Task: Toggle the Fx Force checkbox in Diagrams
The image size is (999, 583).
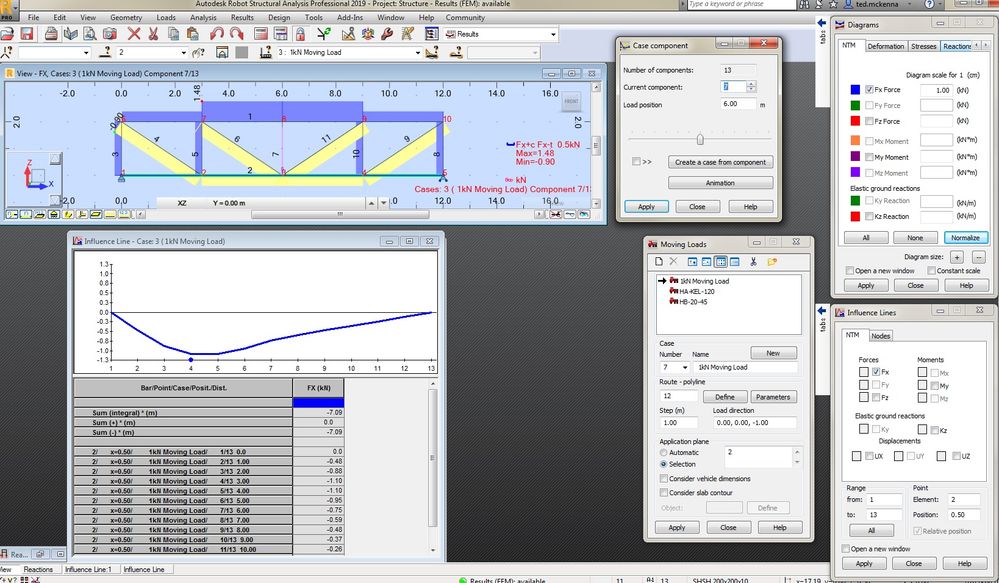Action: tap(869, 90)
